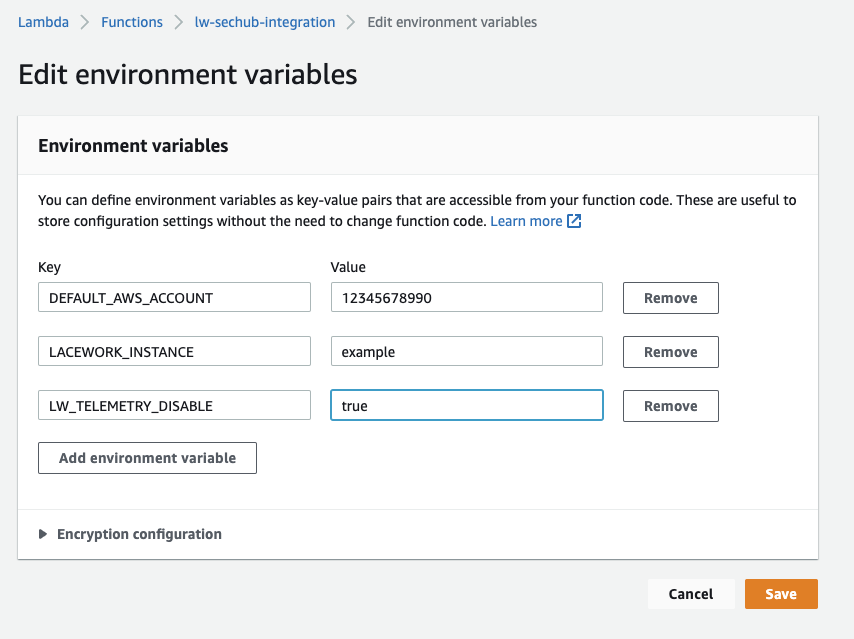Open the lw-sechub-integration function breadcrumb
This screenshot has height=639, width=854.
(x=264, y=20)
